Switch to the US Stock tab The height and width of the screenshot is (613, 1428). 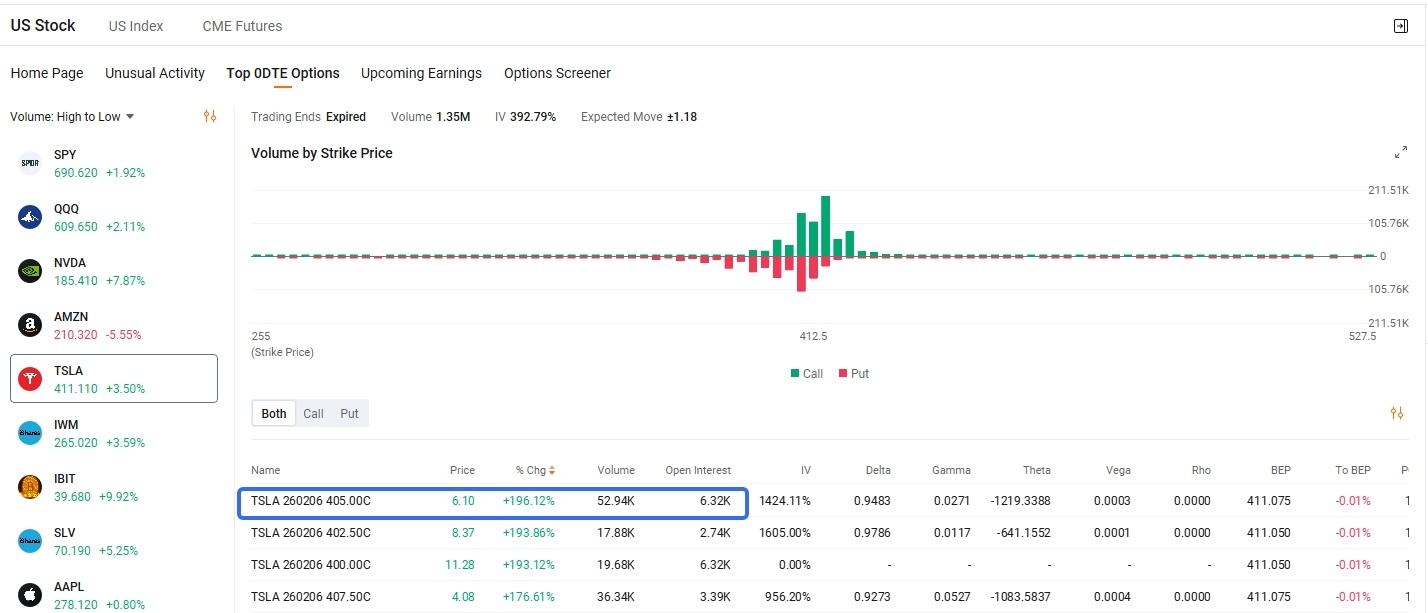tap(43, 25)
